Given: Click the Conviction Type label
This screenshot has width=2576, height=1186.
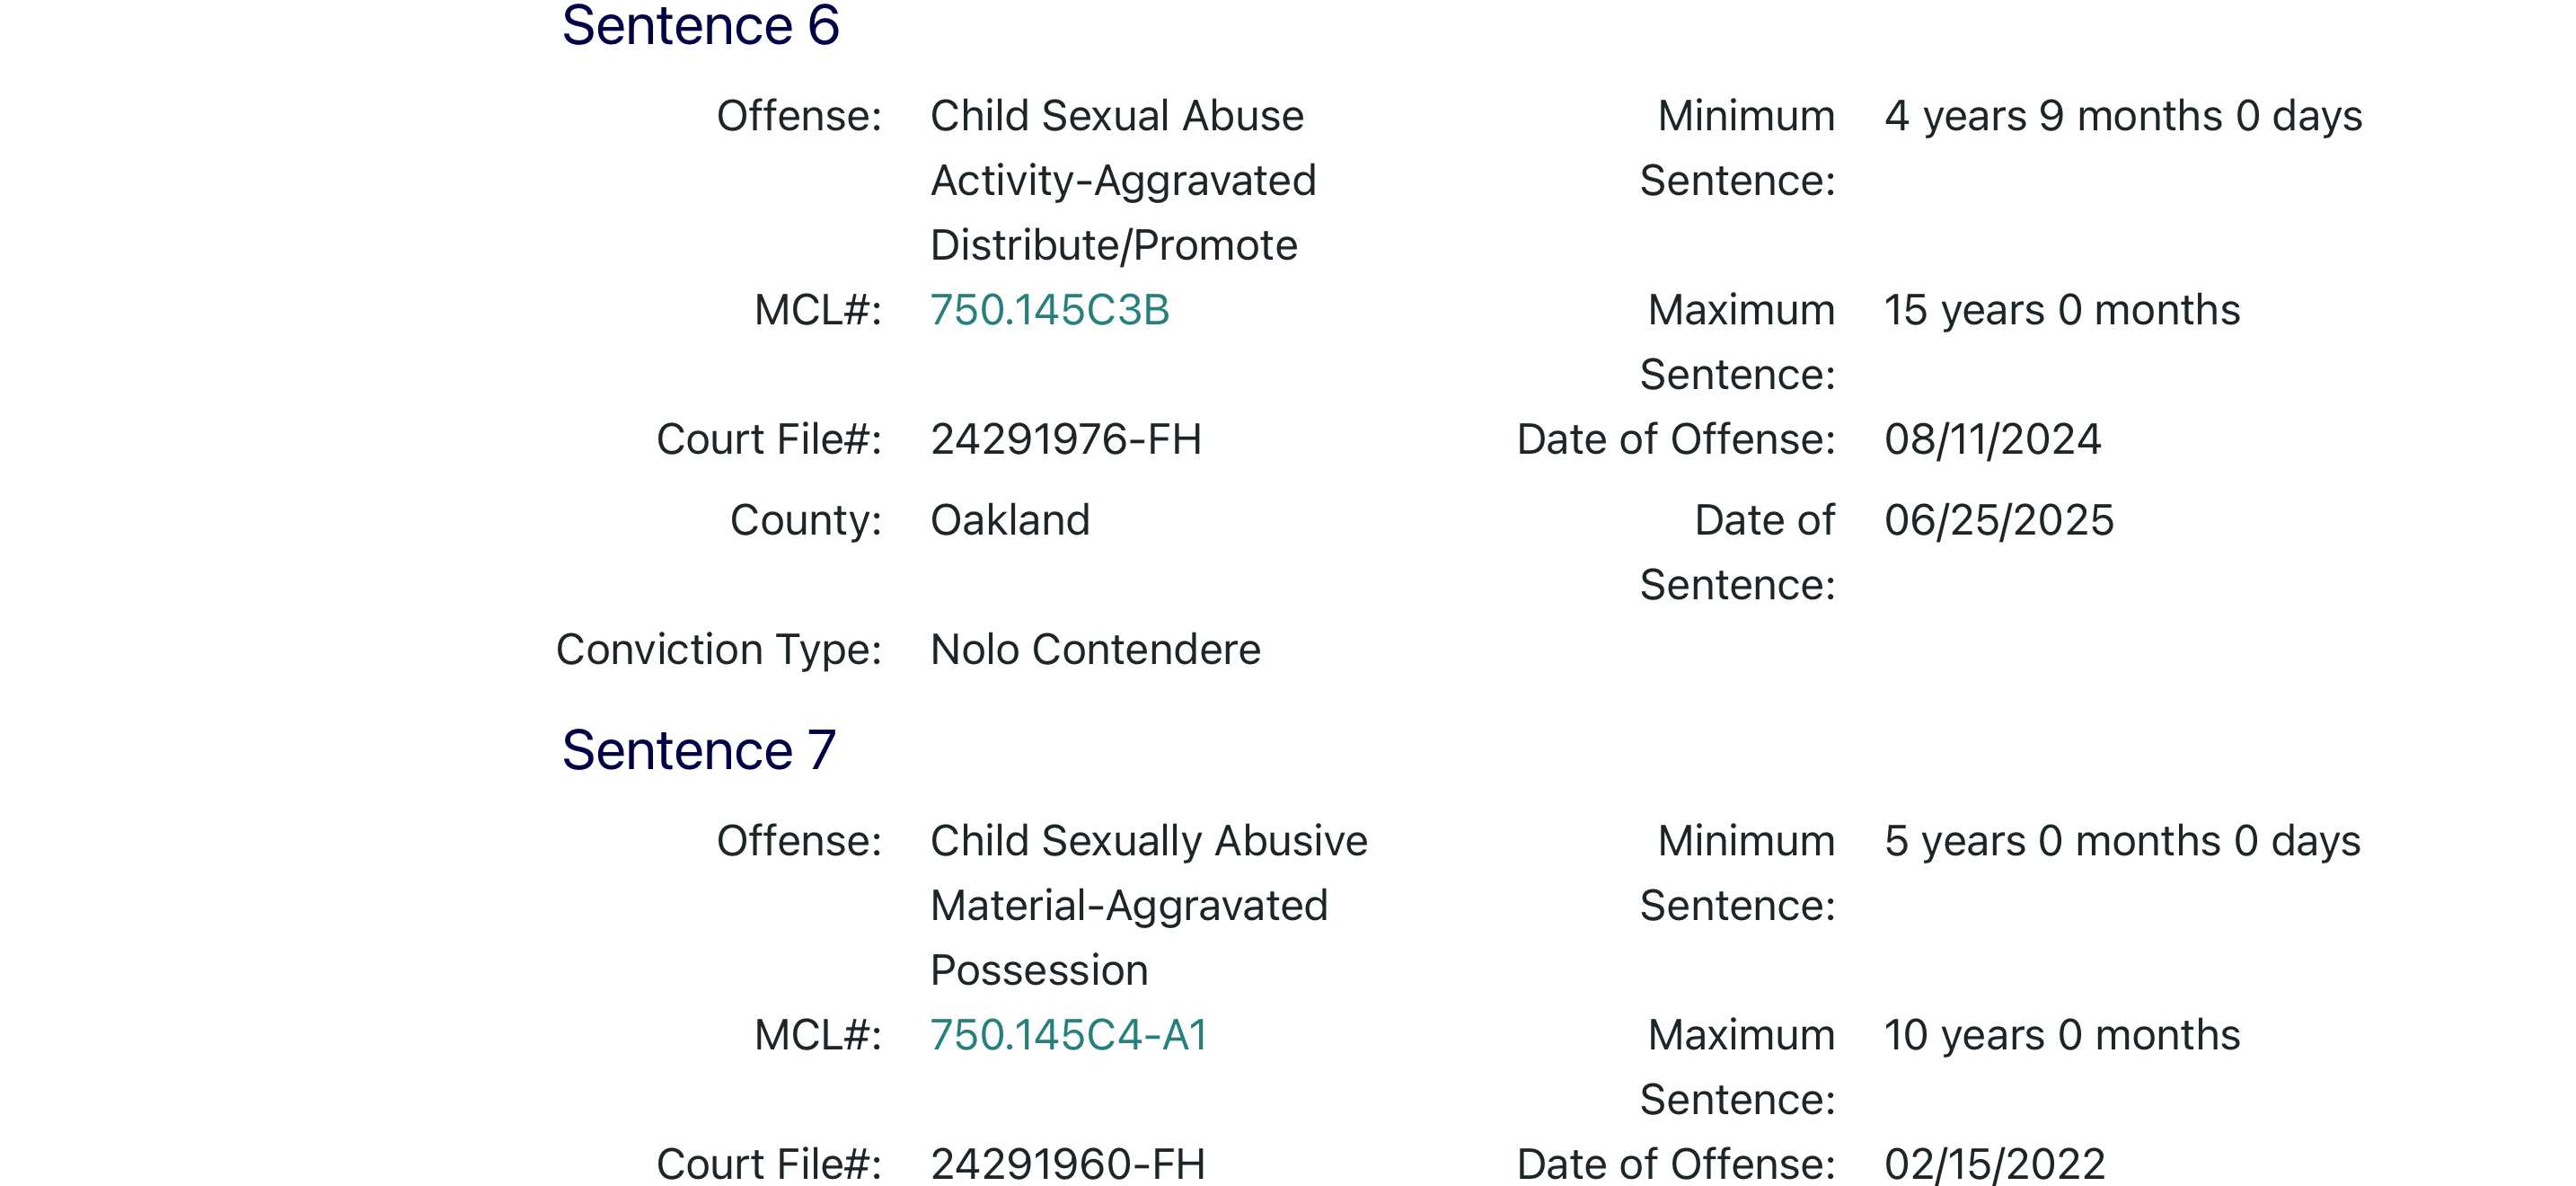Looking at the screenshot, I should 718,650.
